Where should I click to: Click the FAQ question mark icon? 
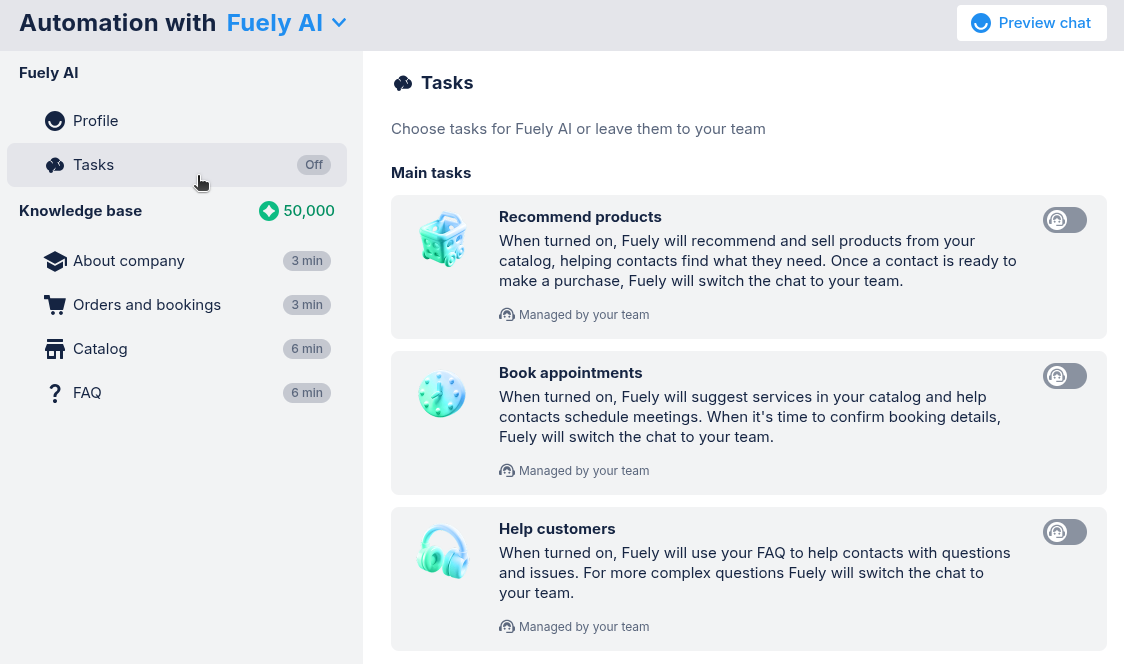55,393
